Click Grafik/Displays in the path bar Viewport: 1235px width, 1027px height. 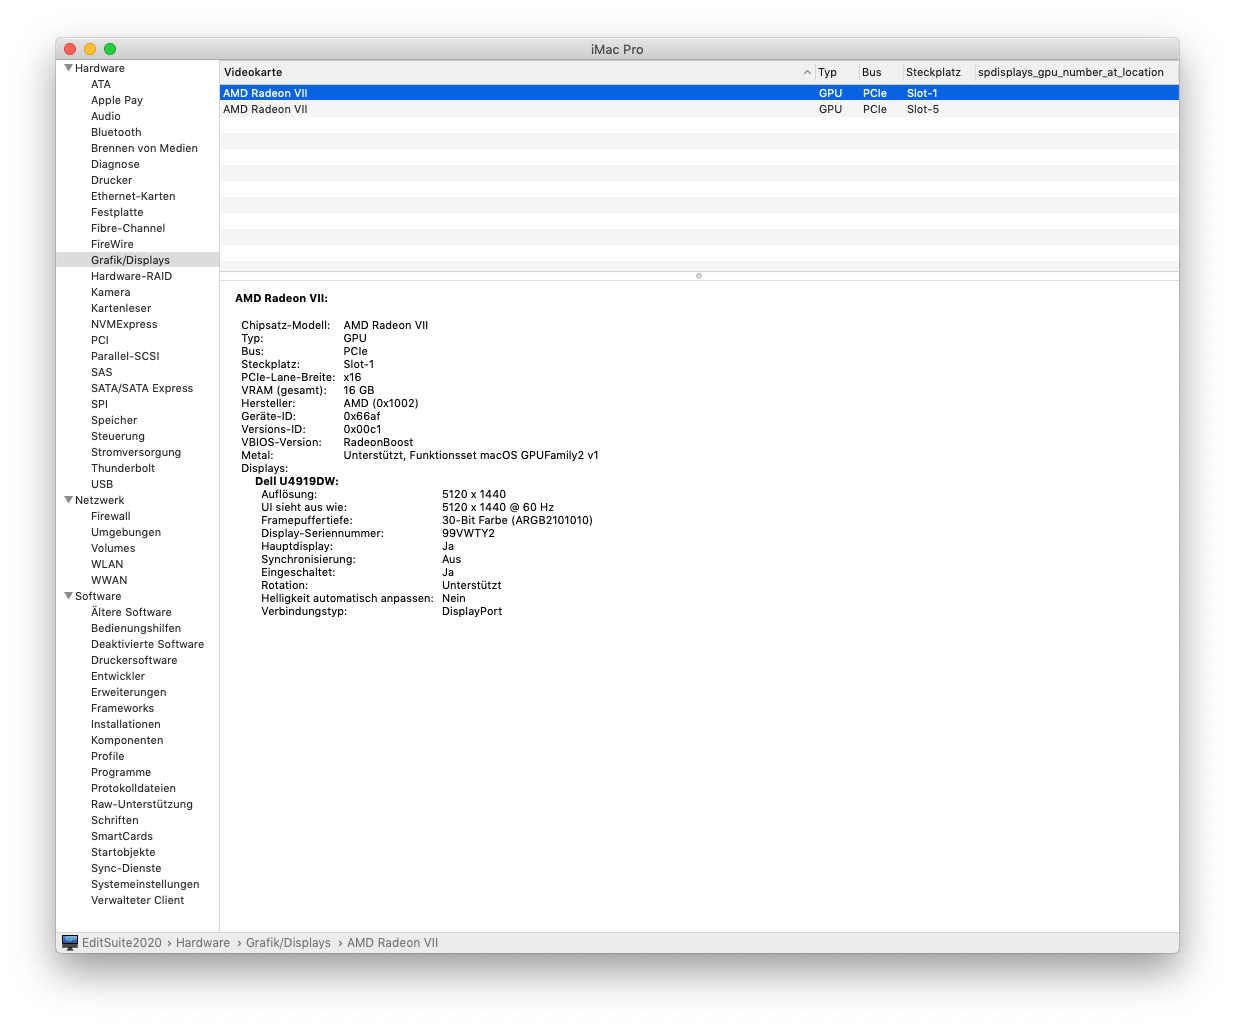(x=288, y=943)
